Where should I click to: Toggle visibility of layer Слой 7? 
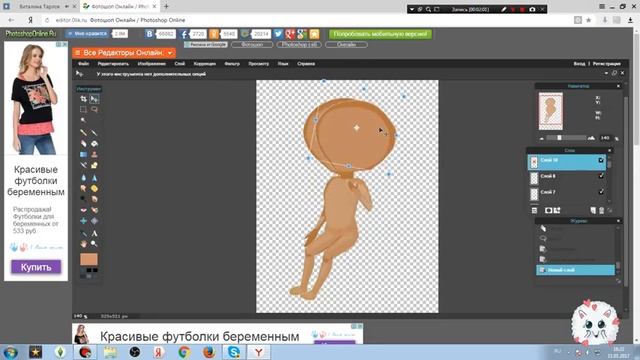pyautogui.click(x=601, y=192)
